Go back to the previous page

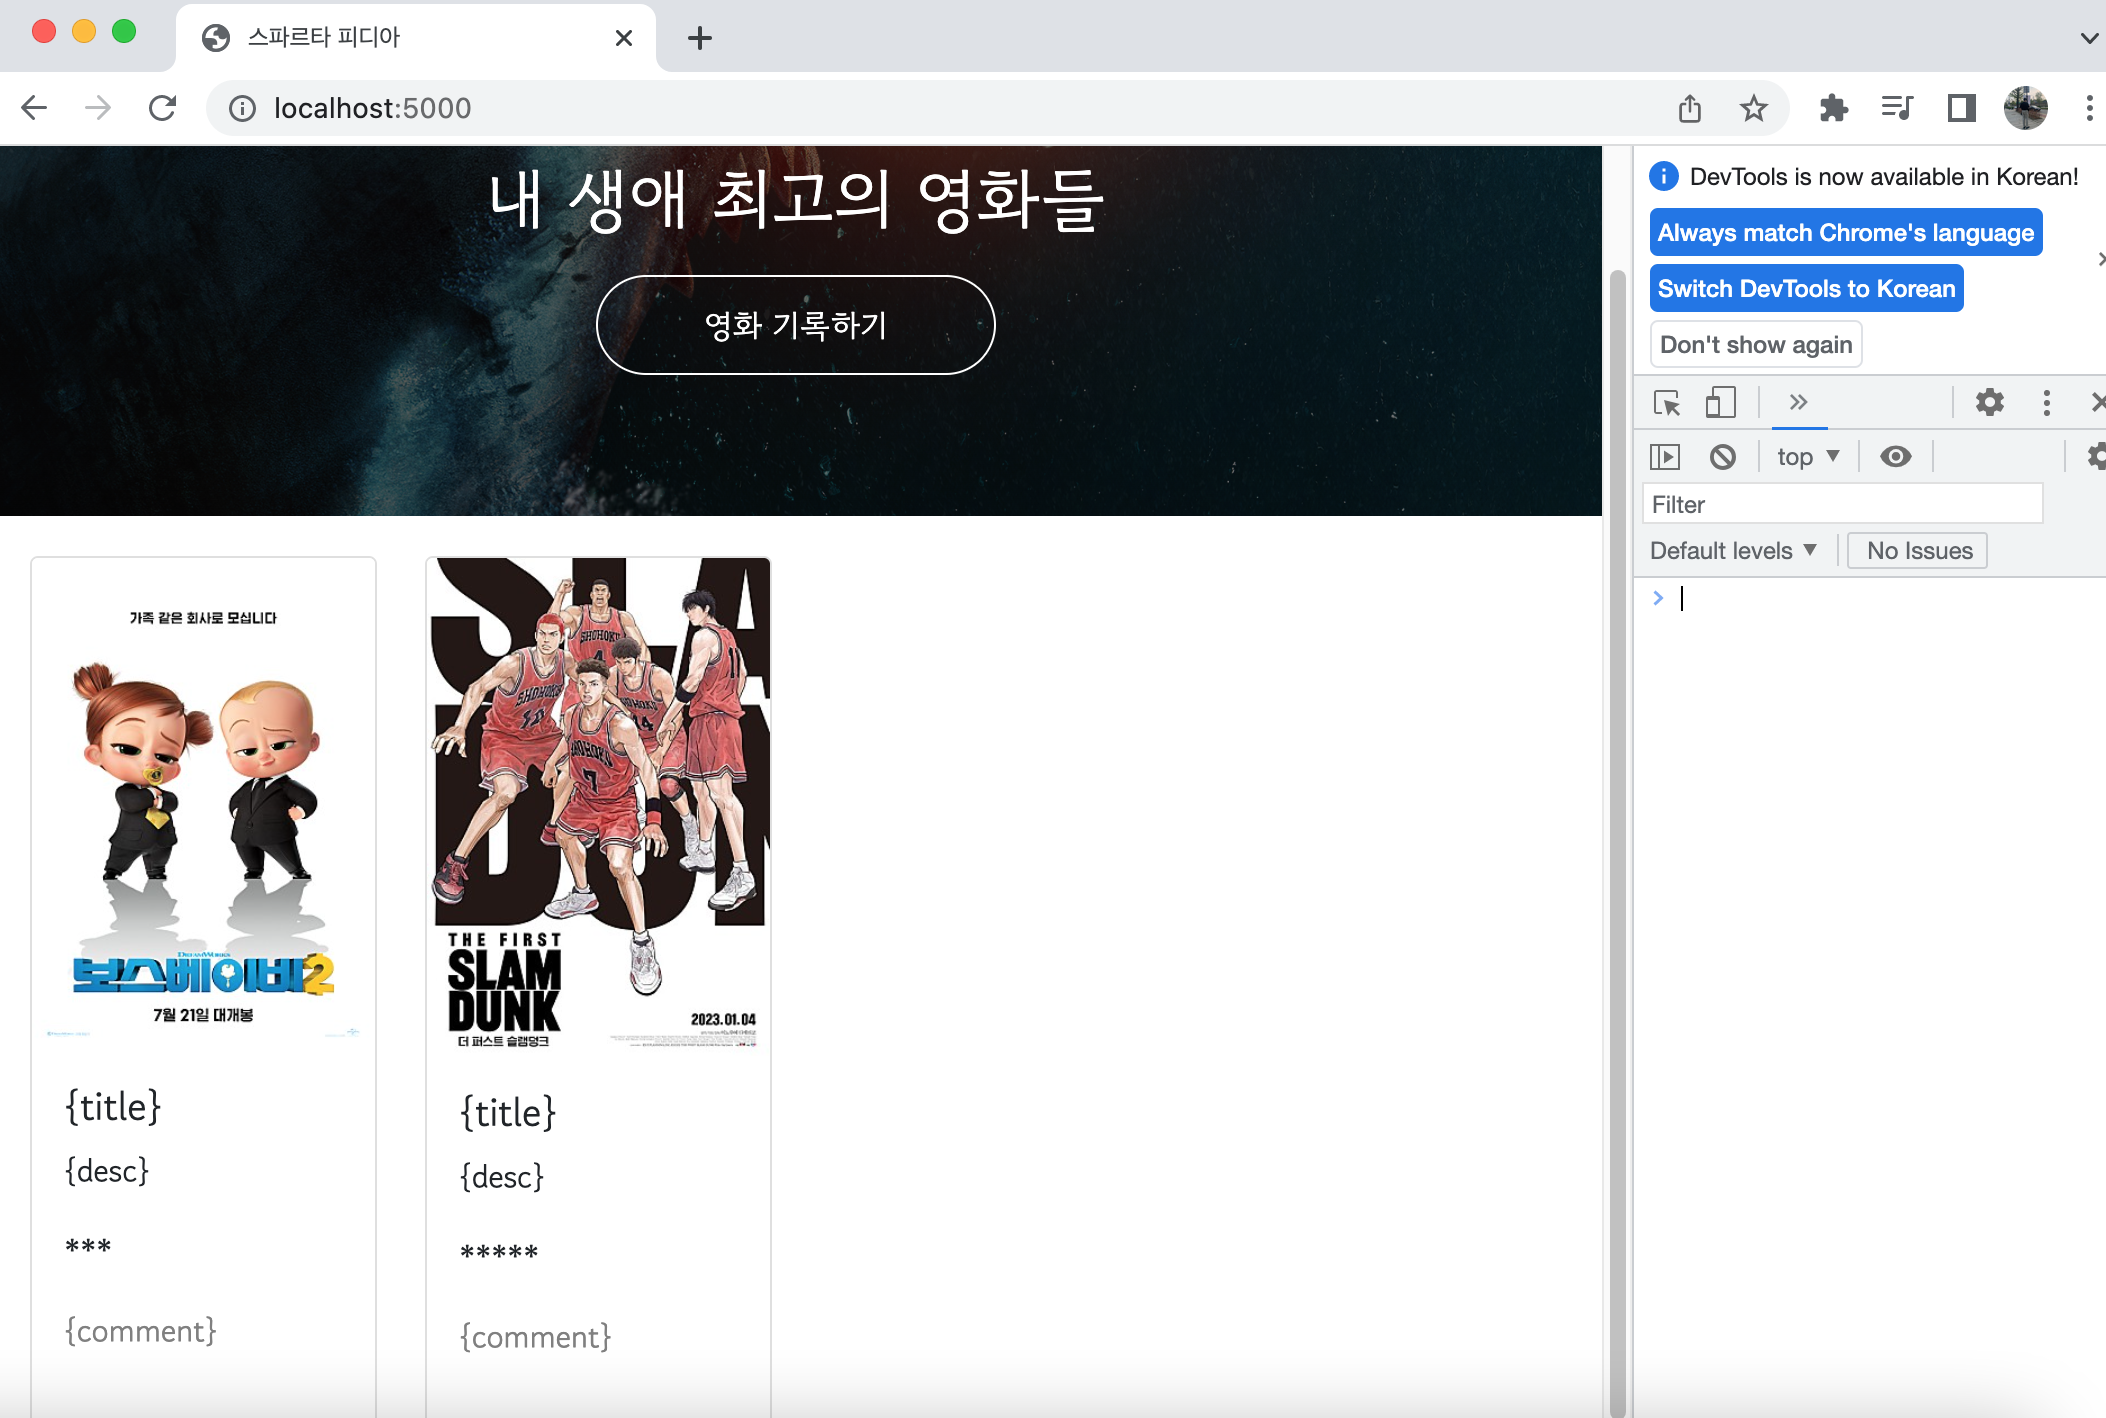tap(35, 108)
